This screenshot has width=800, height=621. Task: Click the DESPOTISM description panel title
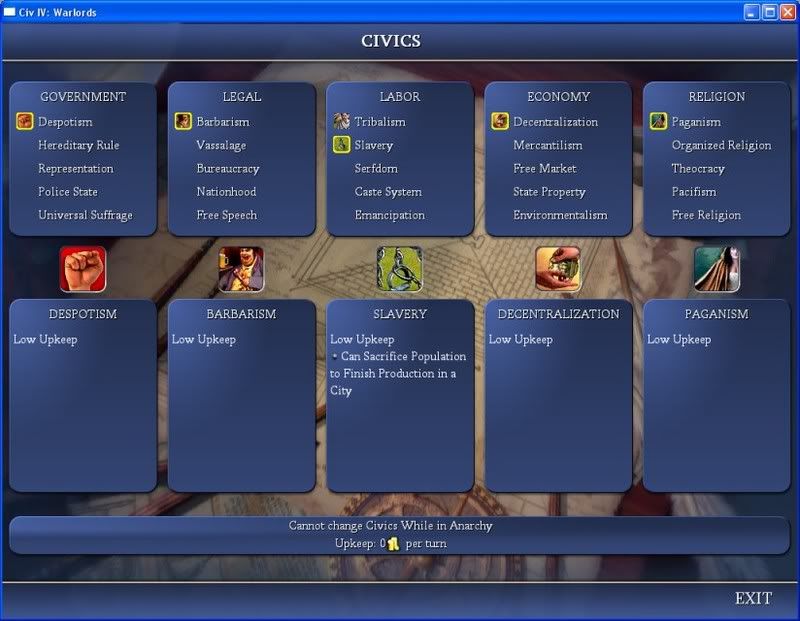pos(83,314)
